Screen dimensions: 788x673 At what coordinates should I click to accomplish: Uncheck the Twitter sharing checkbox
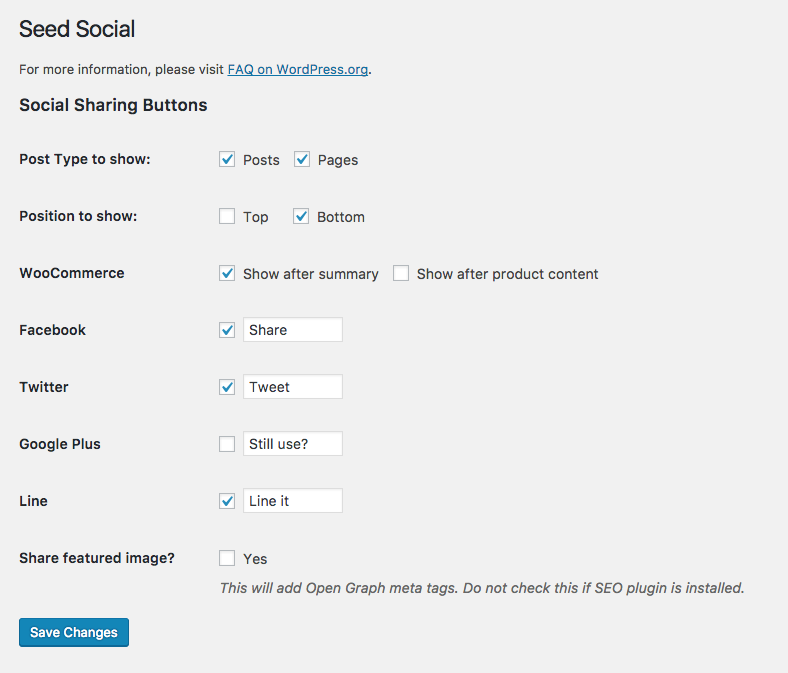click(x=227, y=387)
